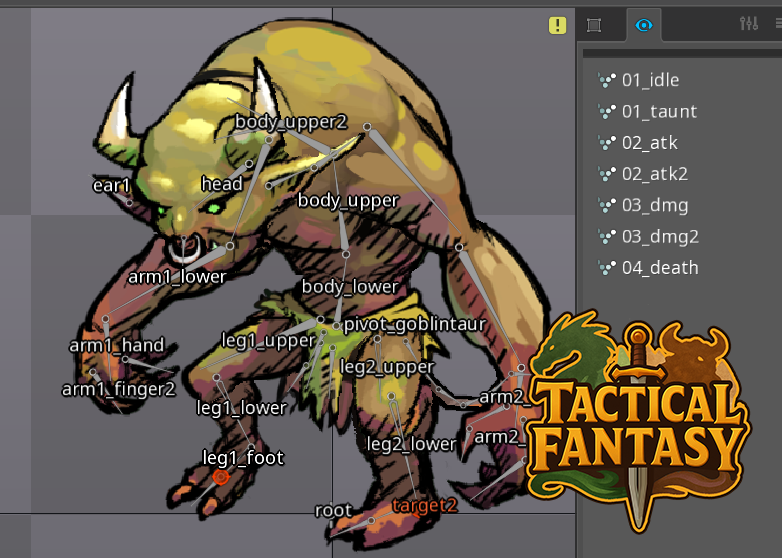Screen dimensions: 782x558
Task: Select the arm1_finger2 bone label
Action: [119, 389]
